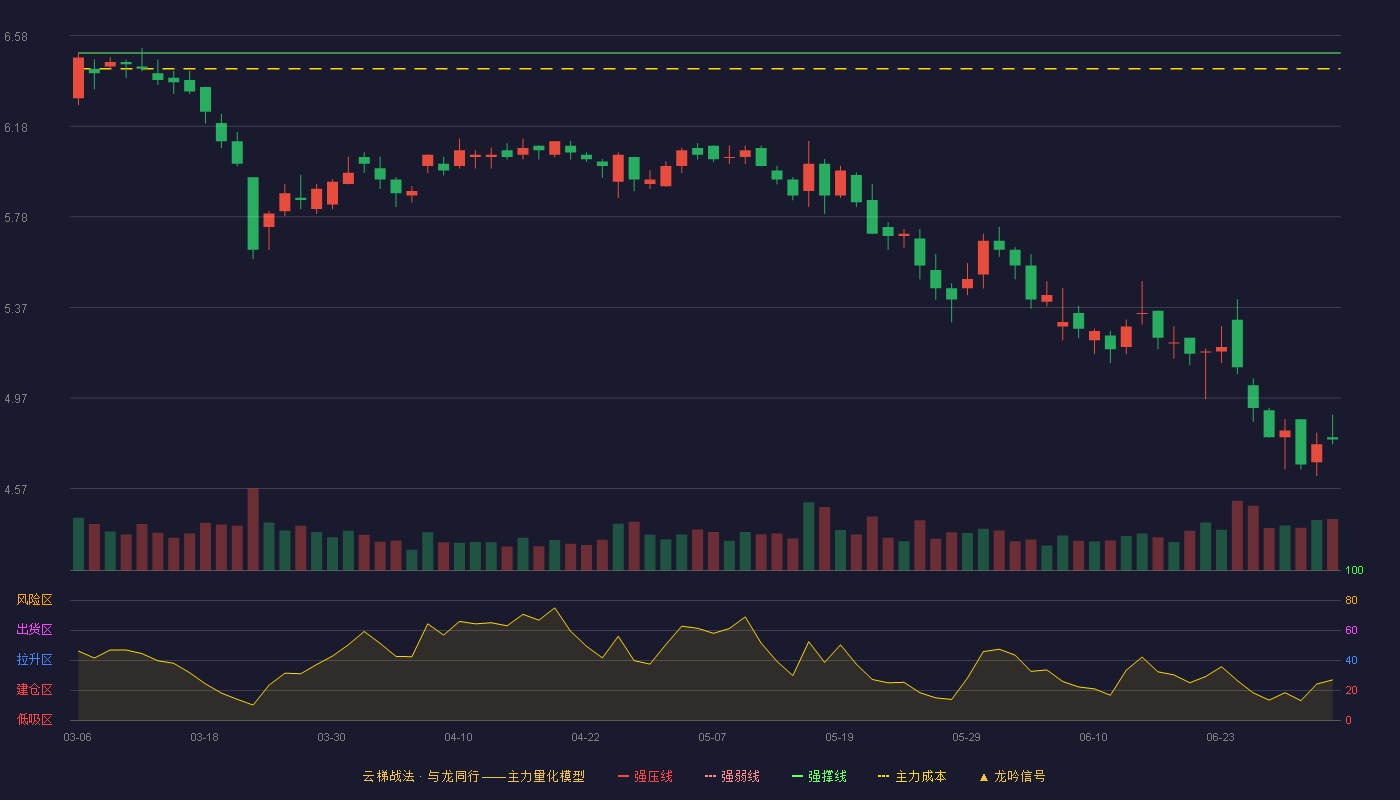Click the 05-29 date label
1400x800 pixels.
pos(966,737)
